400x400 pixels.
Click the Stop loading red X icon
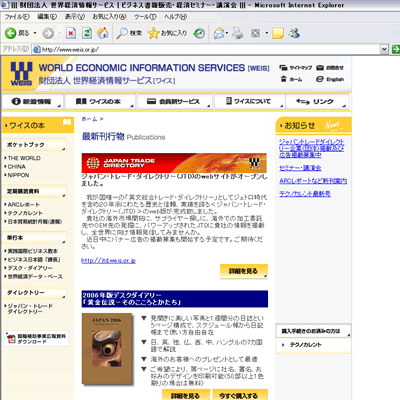[71, 33]
